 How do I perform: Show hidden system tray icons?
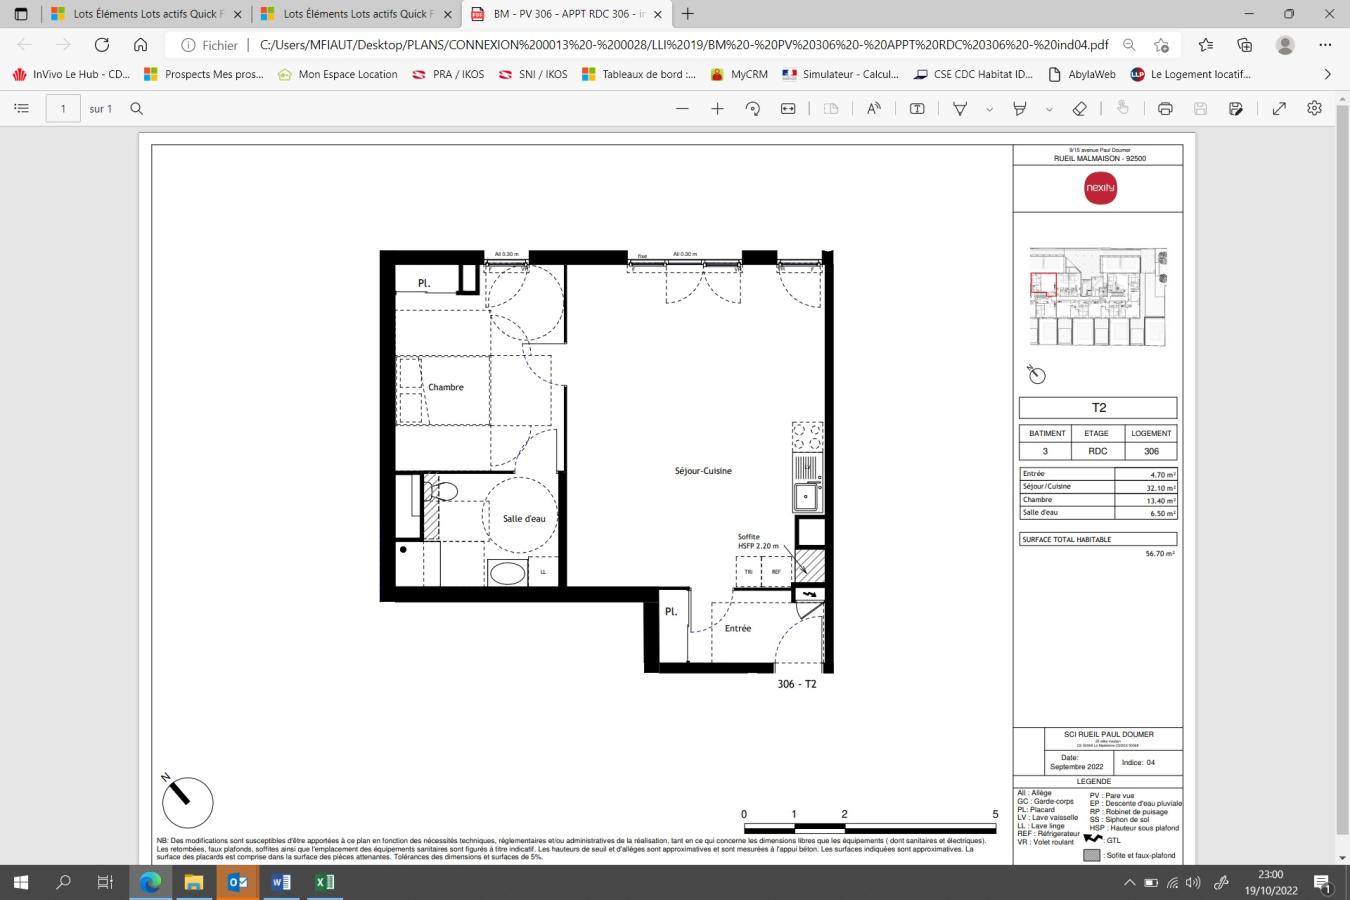1130,883
